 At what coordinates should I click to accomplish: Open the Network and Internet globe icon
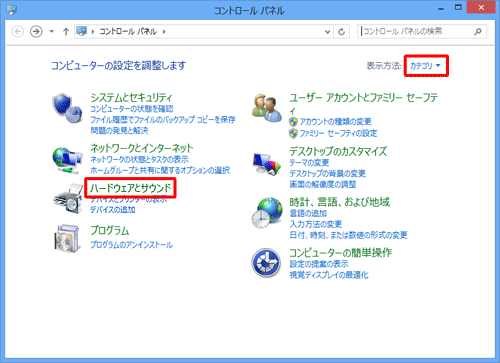(67, 160)
